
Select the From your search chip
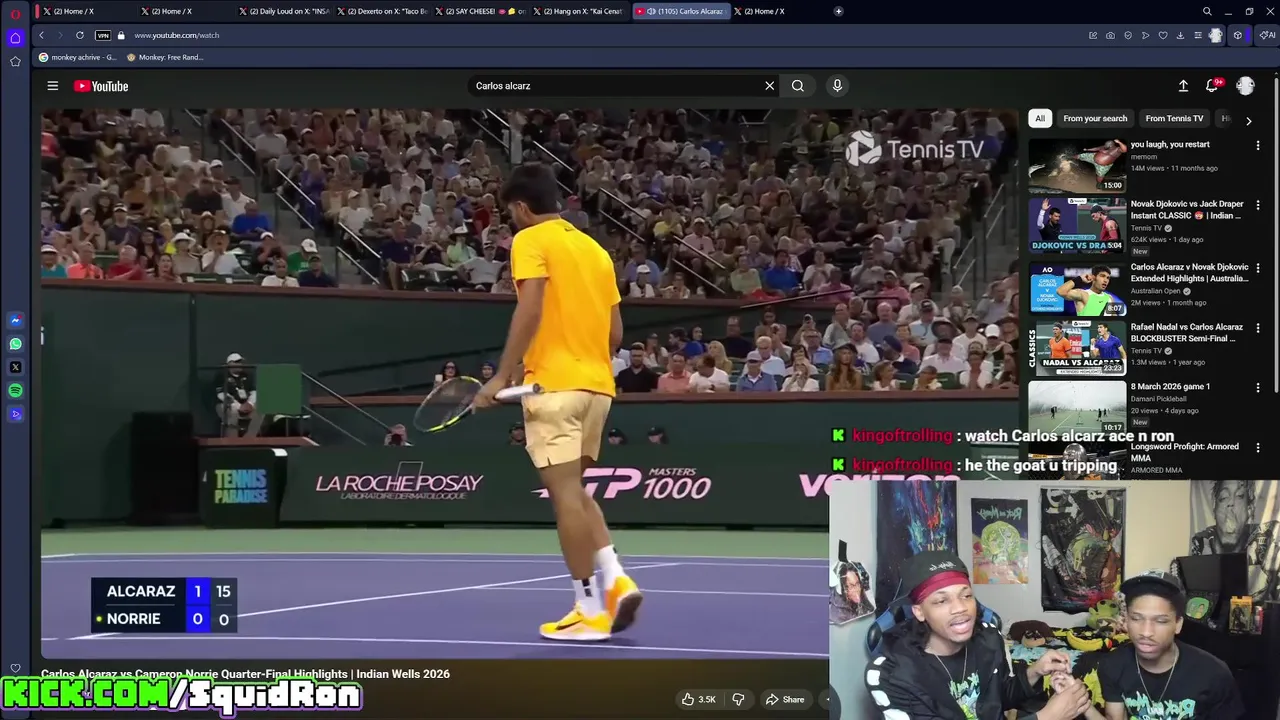point(1095,118)
